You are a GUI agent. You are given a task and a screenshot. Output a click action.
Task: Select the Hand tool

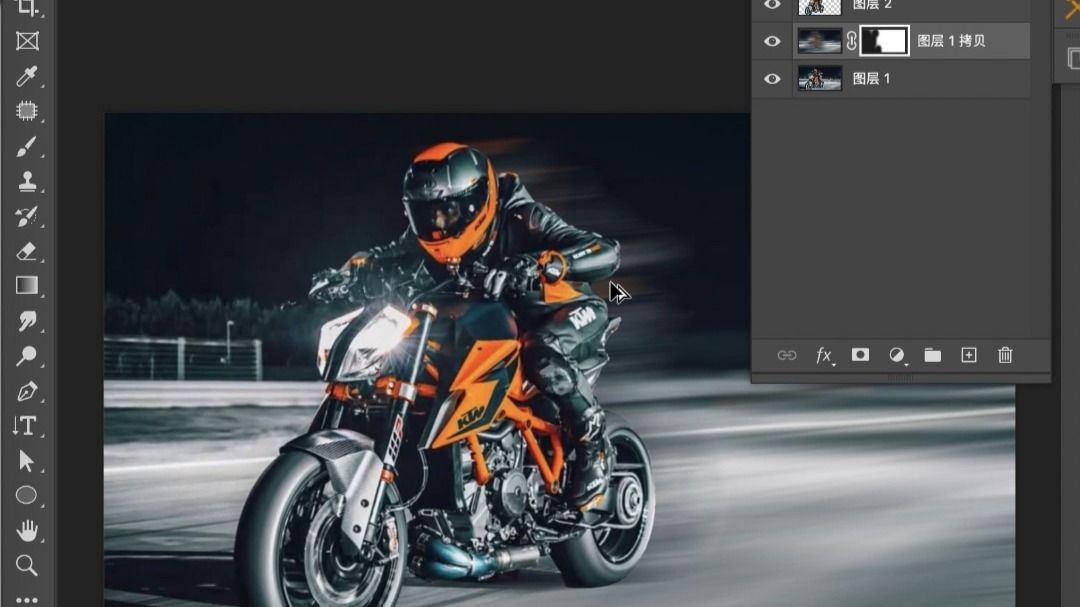point(27,531)
